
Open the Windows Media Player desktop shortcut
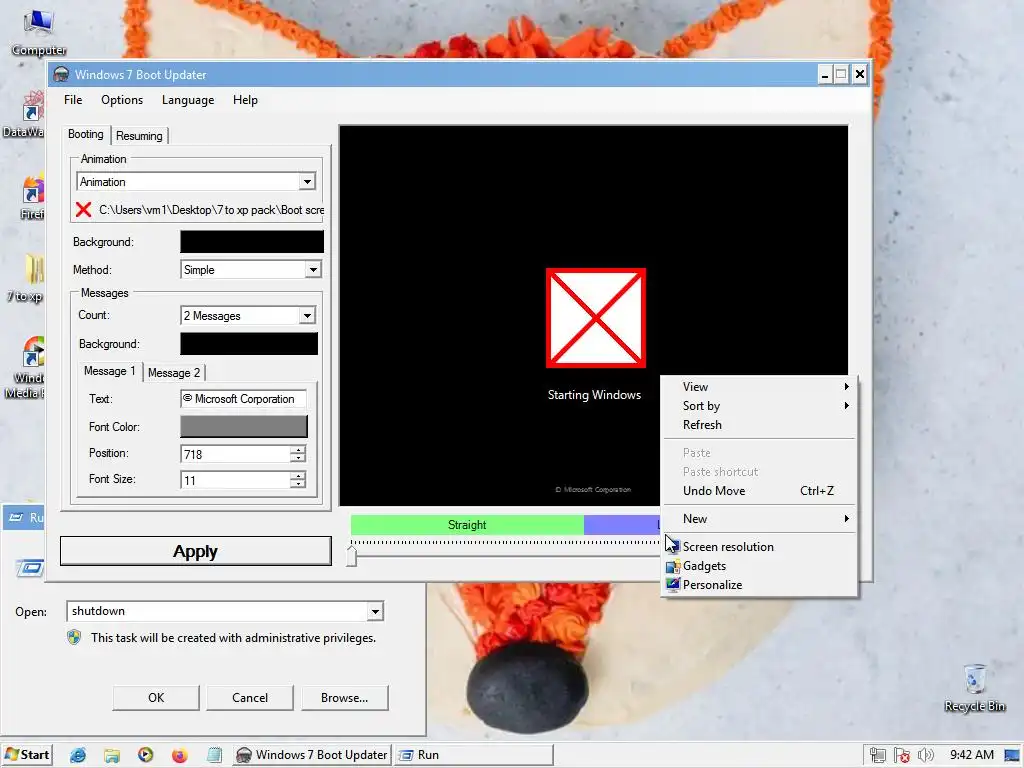[25, 368]
